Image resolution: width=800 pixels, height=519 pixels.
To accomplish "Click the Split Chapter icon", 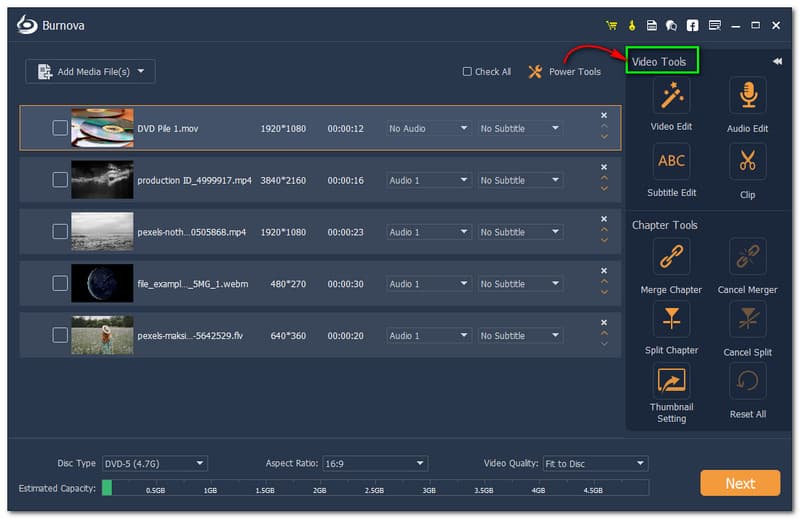I will (x=671, y=320).
